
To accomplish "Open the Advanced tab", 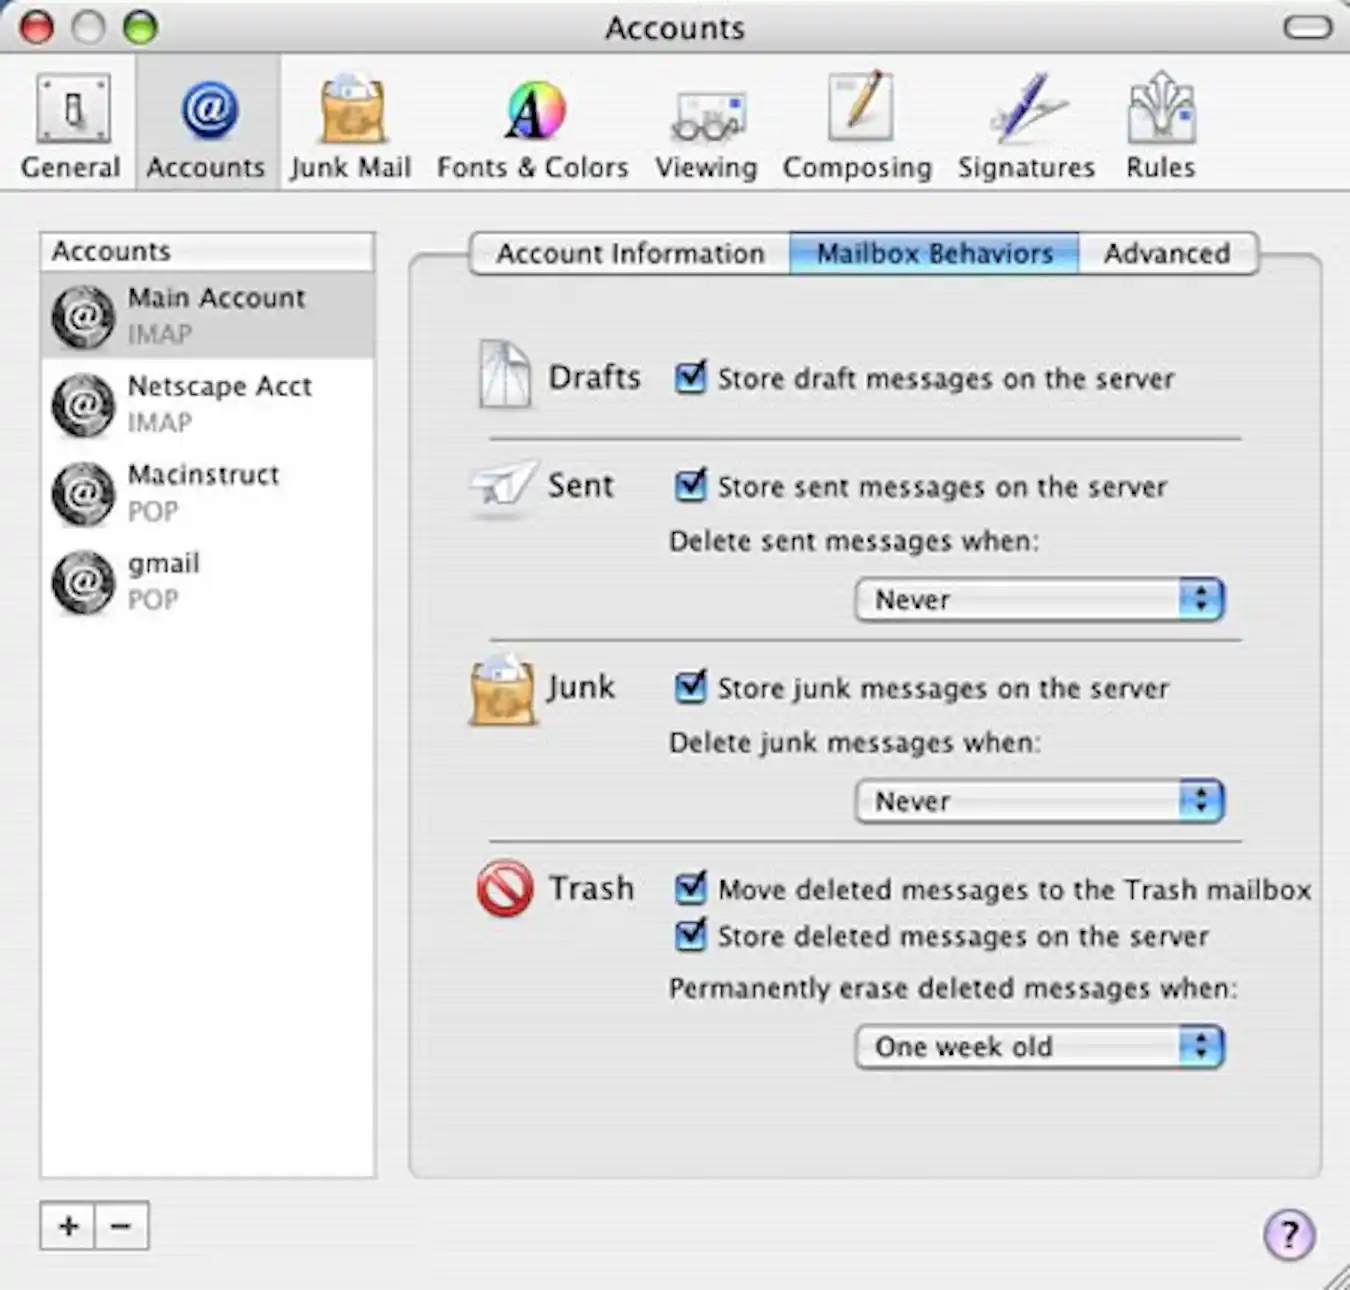I will (x=1167, y=253).
